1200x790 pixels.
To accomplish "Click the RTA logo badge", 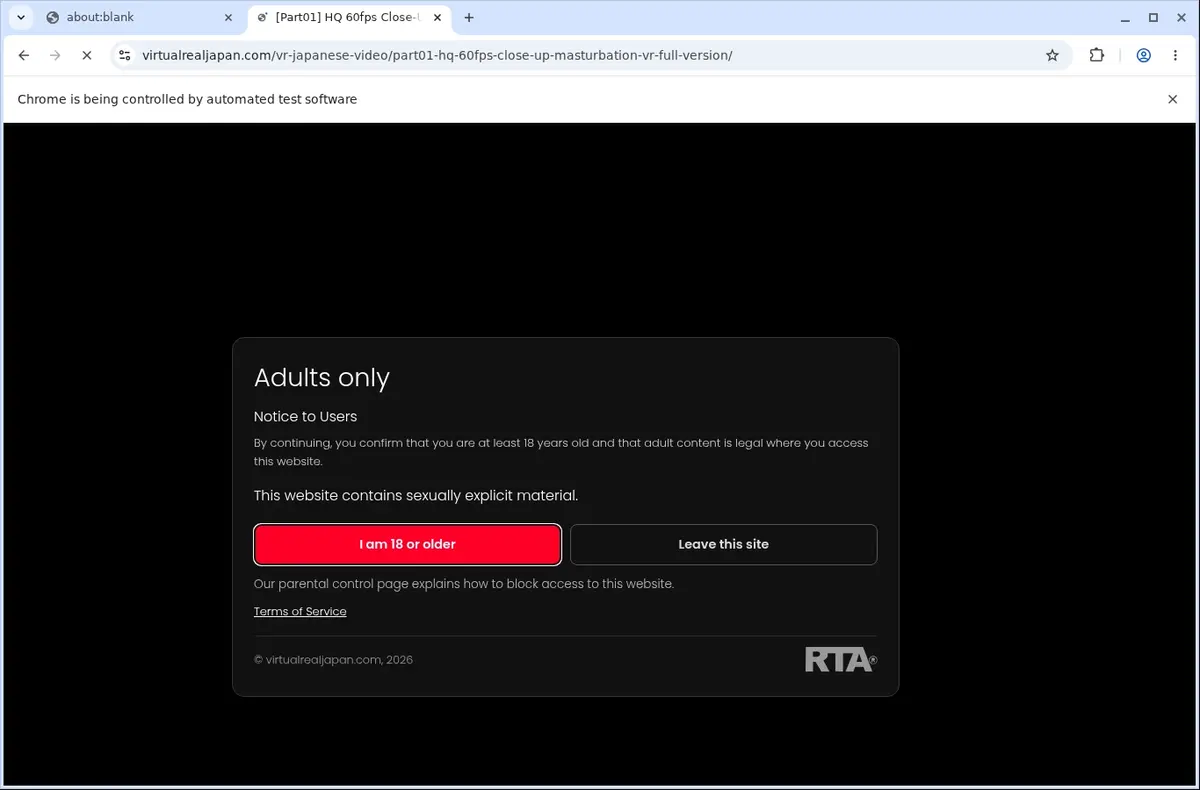I will pos(840,660).
